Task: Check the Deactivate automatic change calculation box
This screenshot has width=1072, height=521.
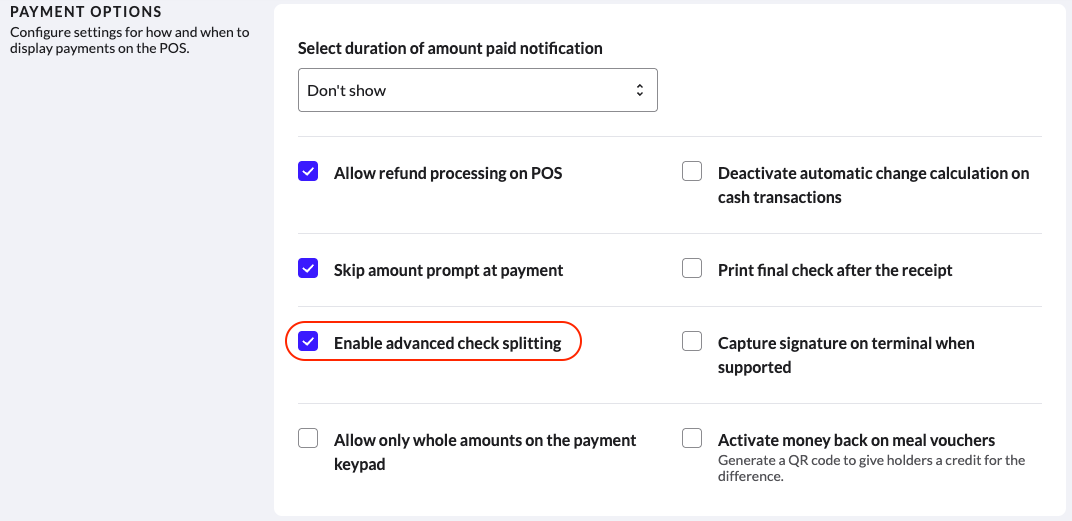Action: coord(692,172)
